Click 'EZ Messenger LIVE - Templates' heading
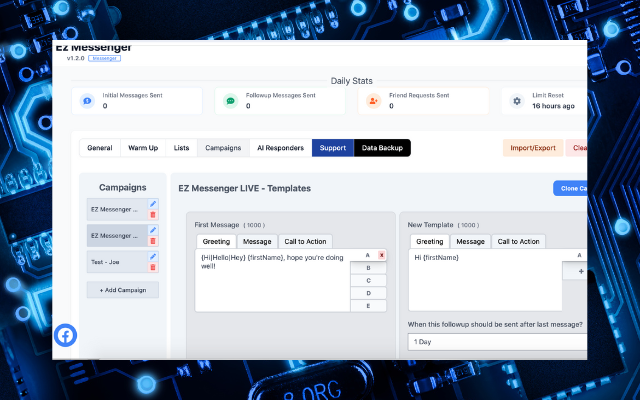This screenshot has height=400, width=640. [x=244, y=189]
